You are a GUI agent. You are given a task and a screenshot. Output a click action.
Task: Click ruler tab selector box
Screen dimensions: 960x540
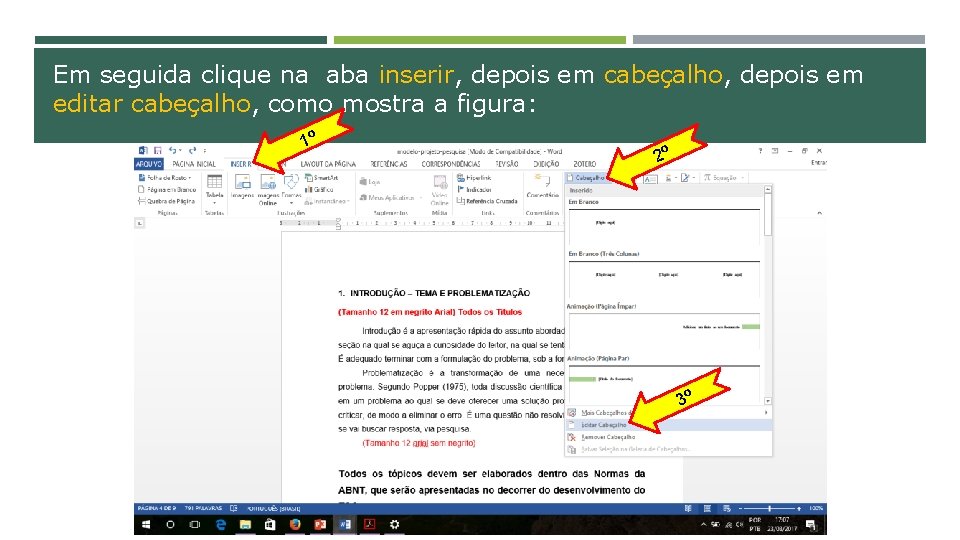[140, 223]
